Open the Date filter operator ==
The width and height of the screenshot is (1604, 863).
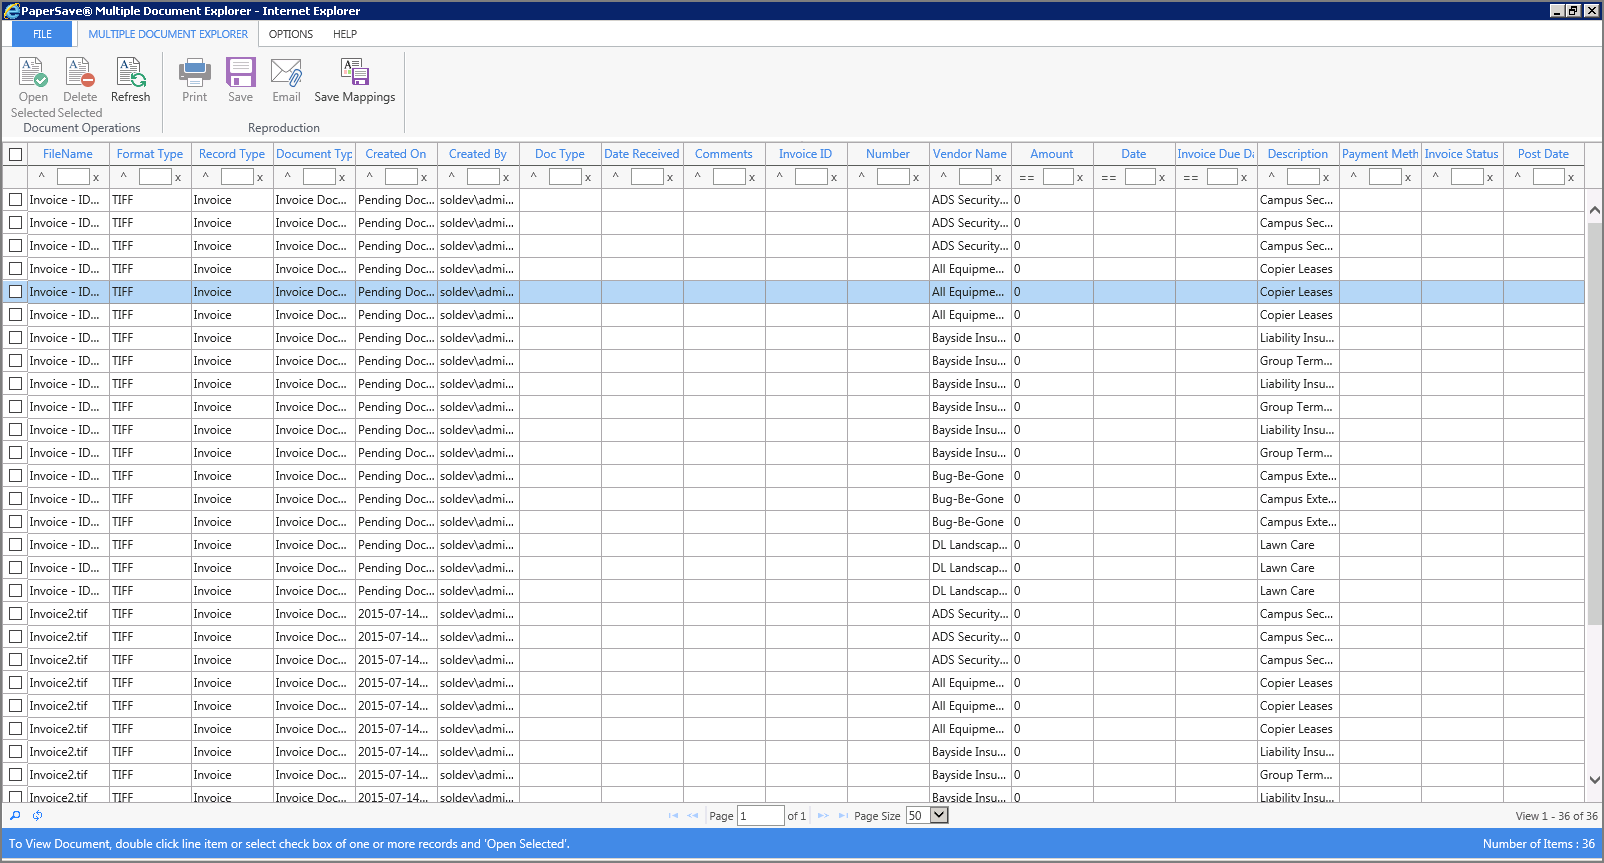click(x=1109, y=178)
